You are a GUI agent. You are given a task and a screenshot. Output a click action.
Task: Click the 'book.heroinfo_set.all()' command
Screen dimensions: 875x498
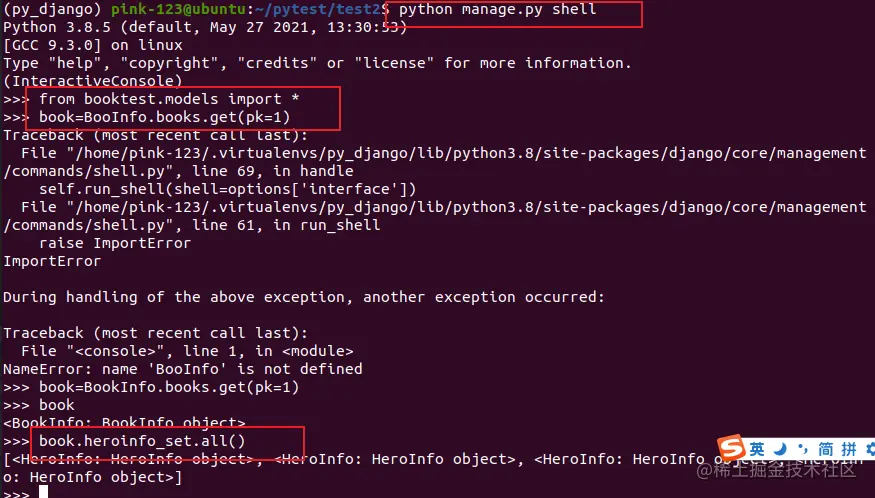tap(142, 441)
